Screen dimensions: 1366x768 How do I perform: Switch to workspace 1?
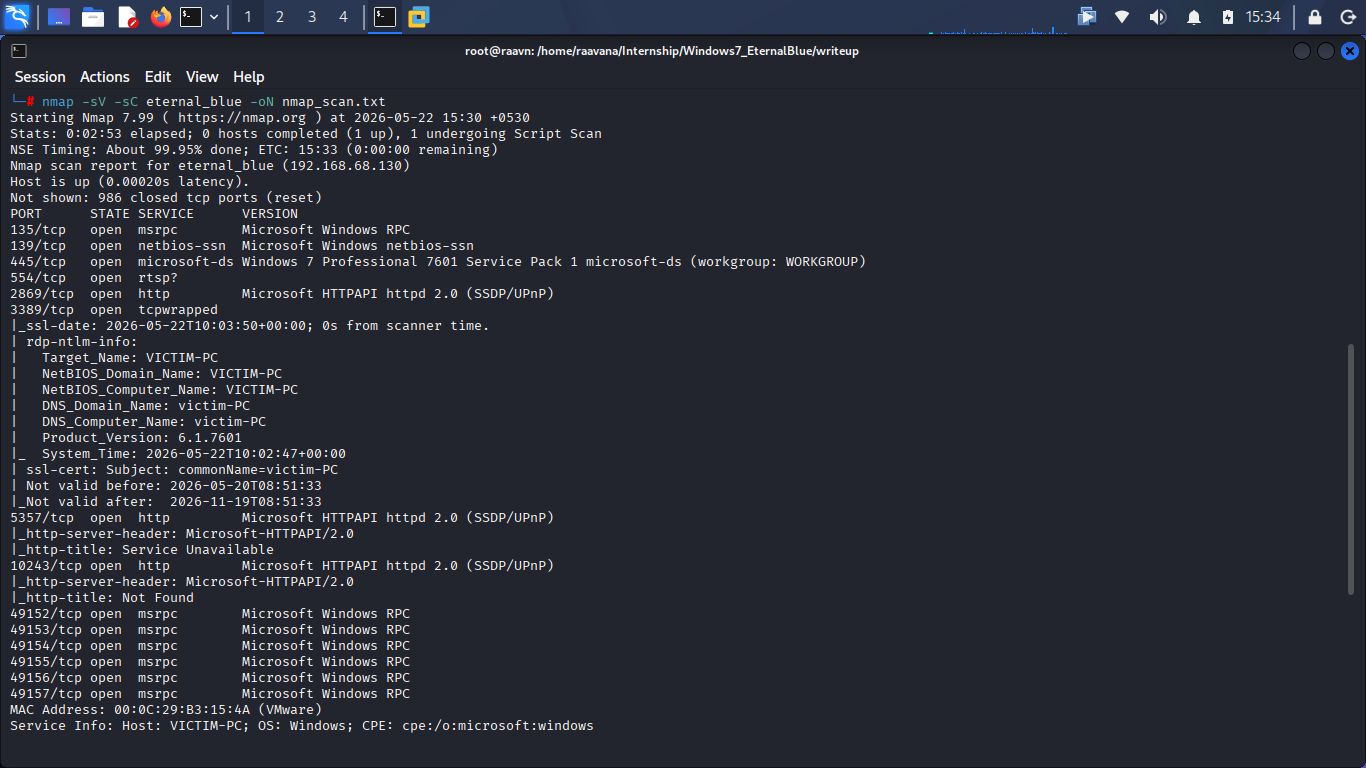248,17
